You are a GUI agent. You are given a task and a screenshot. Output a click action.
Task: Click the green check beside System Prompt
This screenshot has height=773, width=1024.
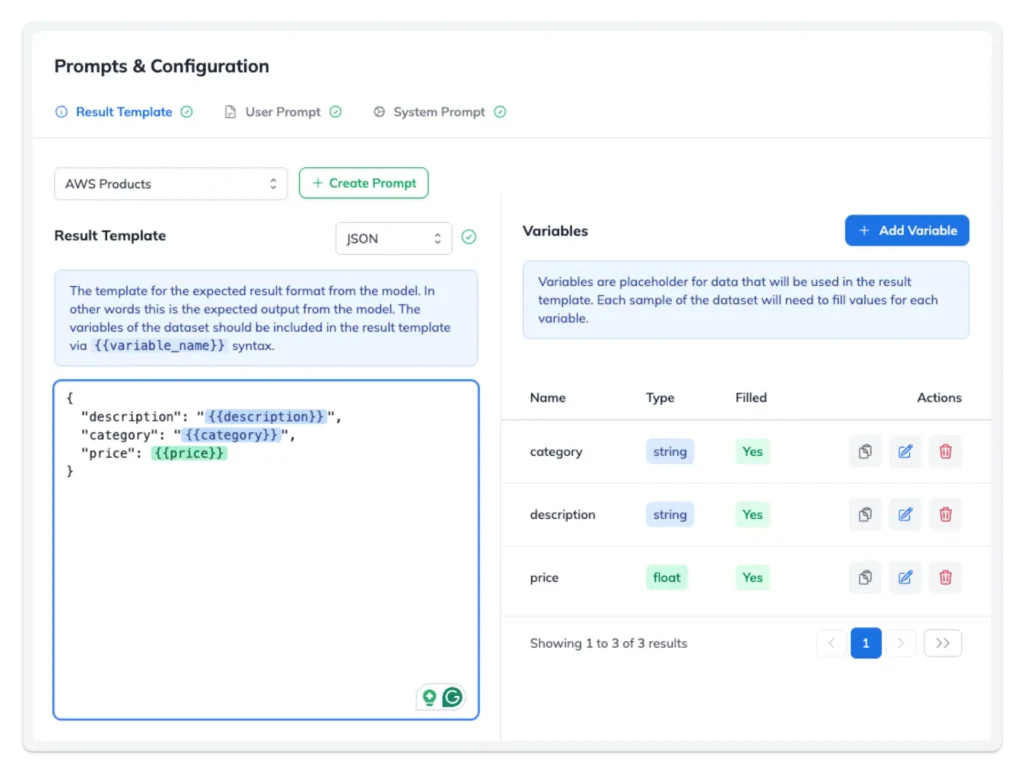tap(500, 111)
